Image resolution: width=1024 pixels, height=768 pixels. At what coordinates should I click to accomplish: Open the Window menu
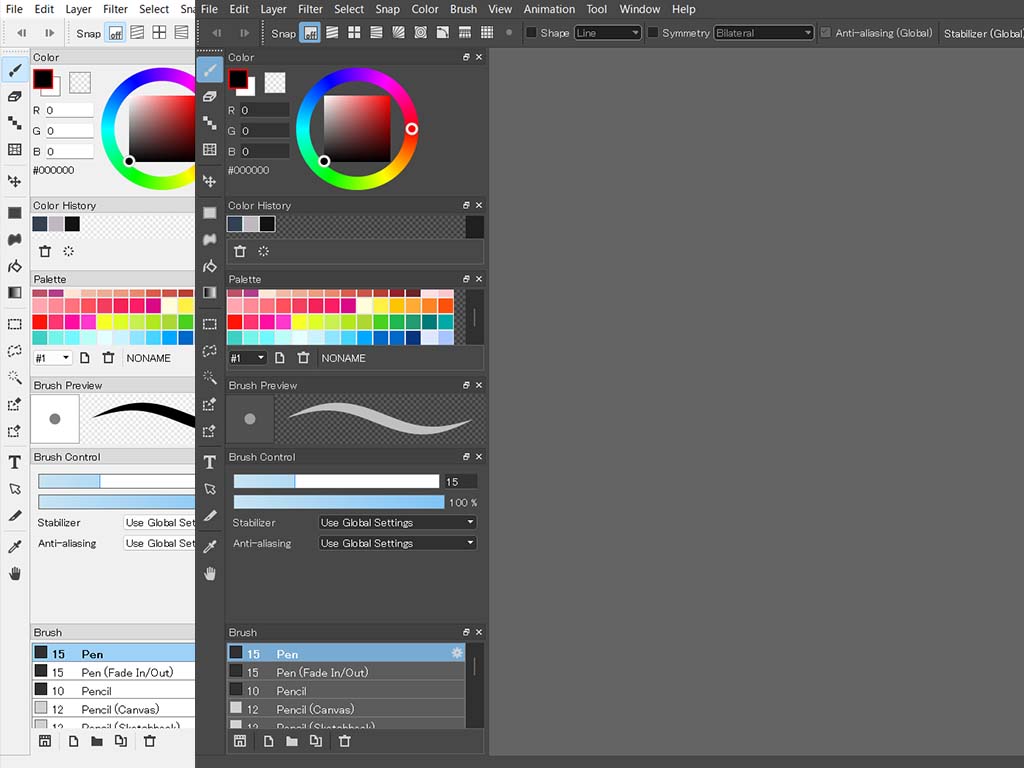[x=639, y=9]
